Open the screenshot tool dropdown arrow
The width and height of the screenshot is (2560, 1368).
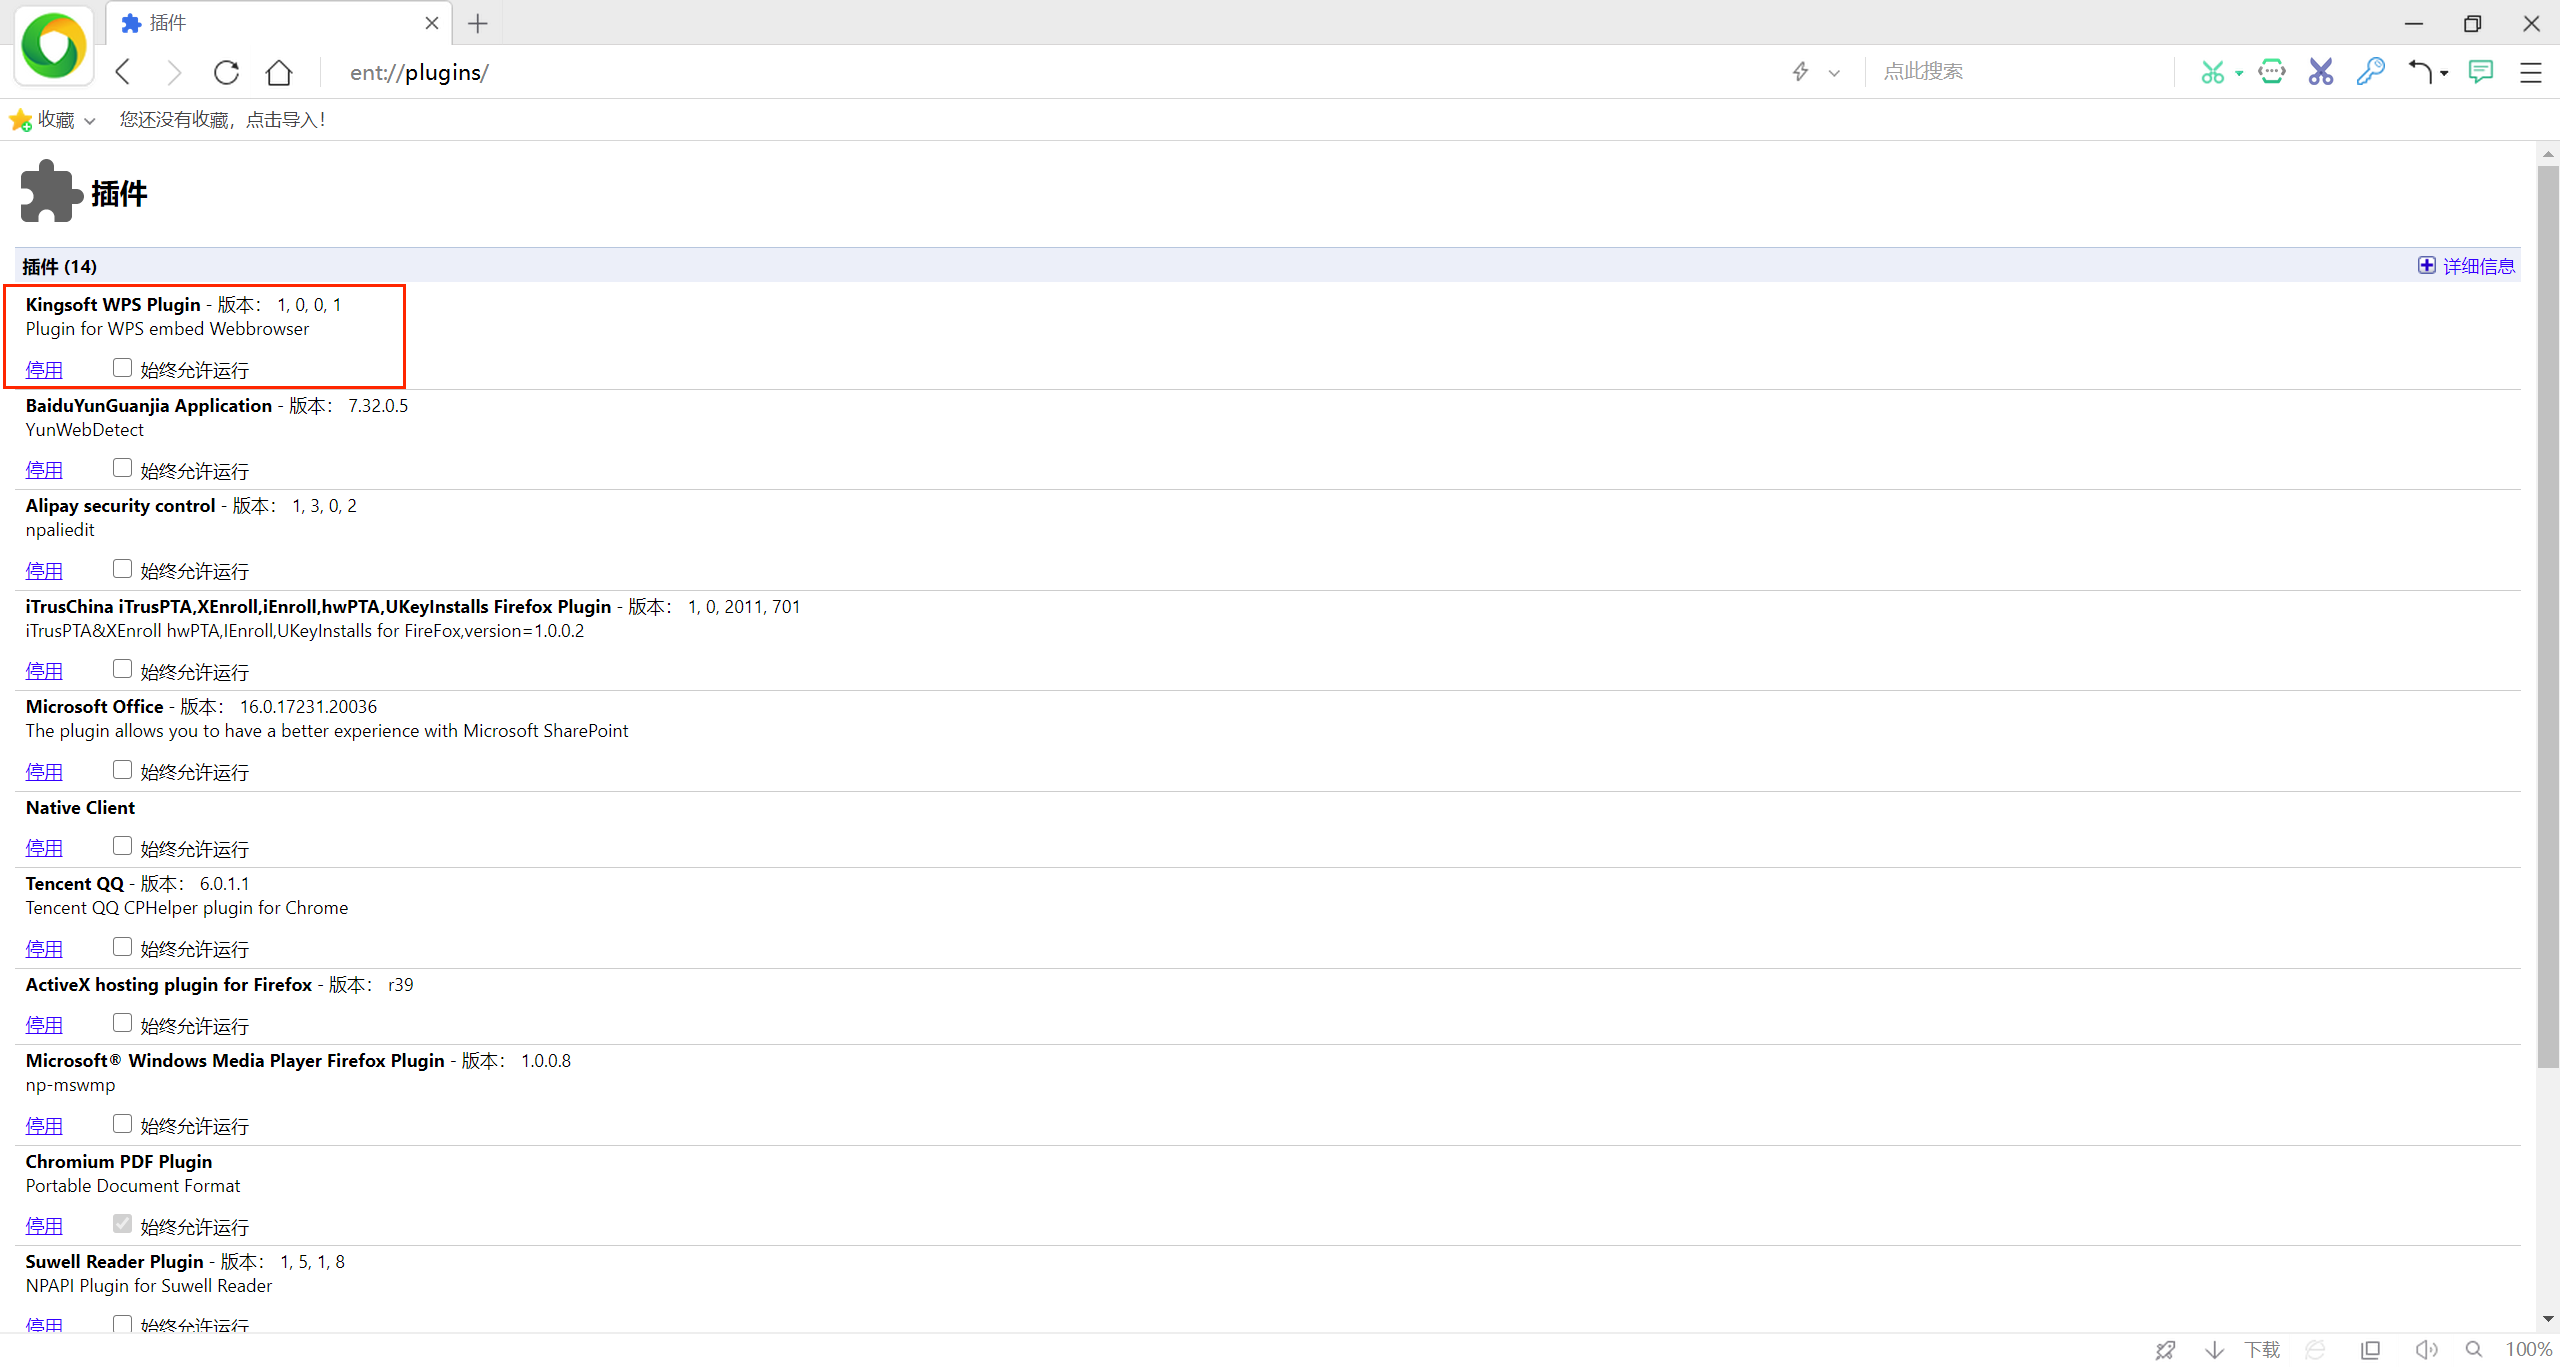click(x=2239, y=73)
